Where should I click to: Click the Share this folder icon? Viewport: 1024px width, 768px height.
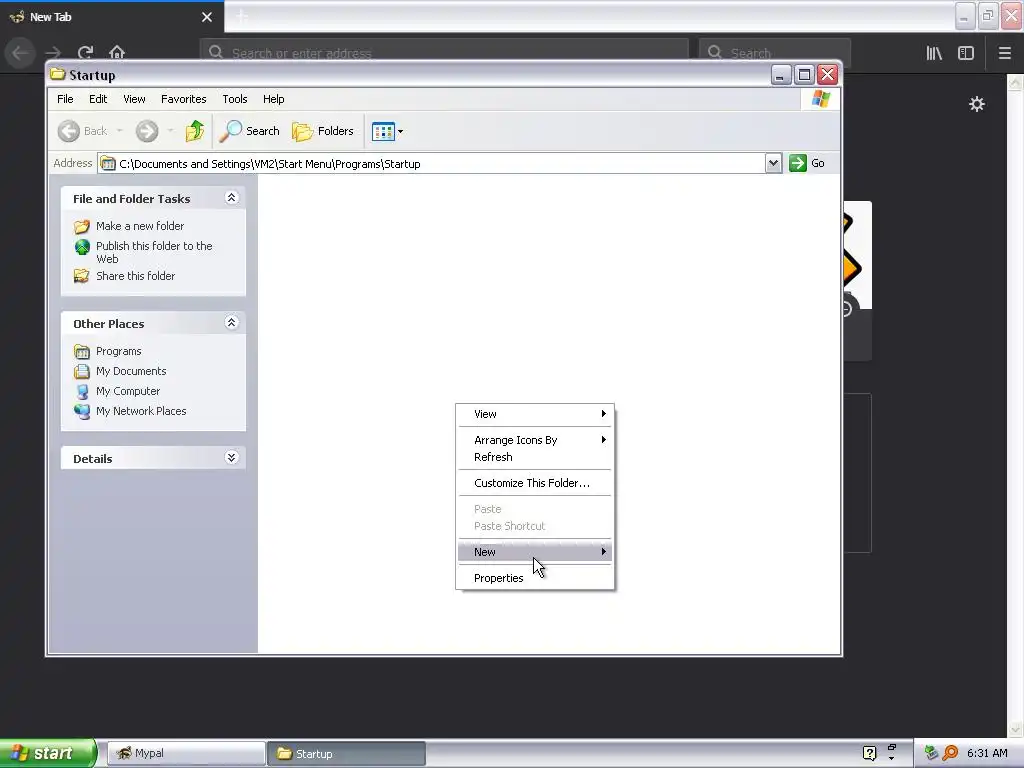tap(82, 276)
